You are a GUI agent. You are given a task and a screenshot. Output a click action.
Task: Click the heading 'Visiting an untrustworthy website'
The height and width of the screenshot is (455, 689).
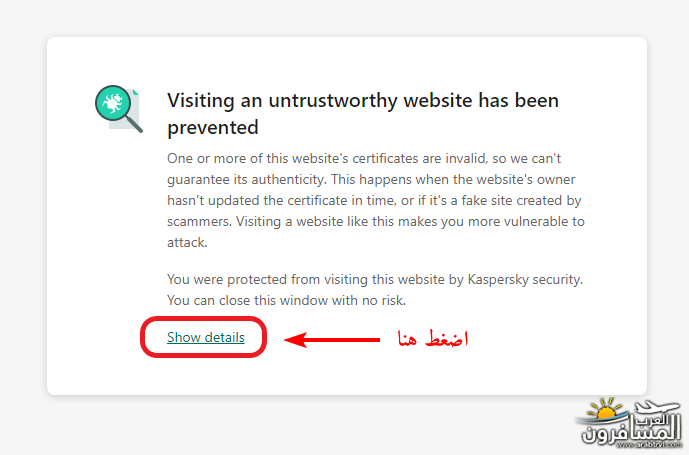[363, 100]
